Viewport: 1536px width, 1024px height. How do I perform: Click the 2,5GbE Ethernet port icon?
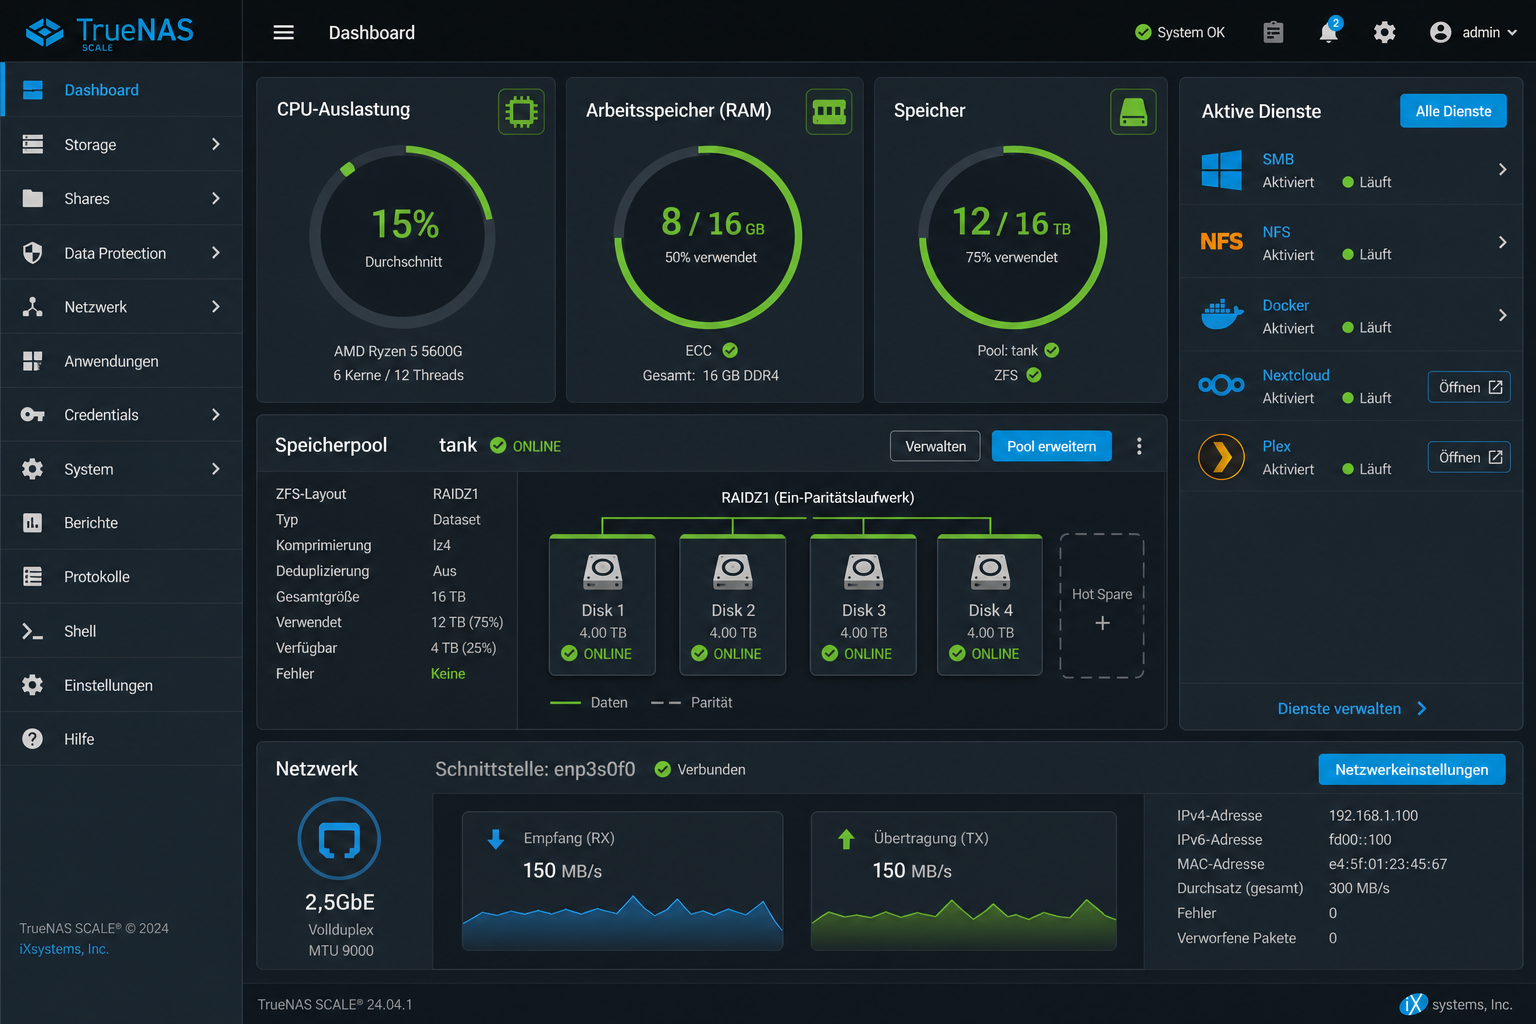[x=339, y=839]
